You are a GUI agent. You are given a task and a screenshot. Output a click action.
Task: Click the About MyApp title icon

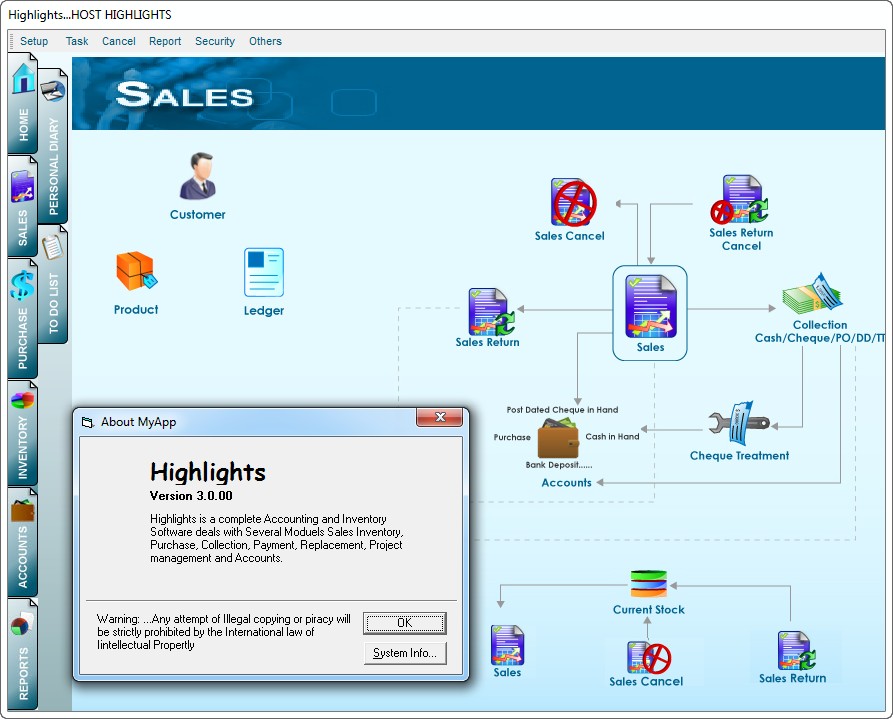click(87, 422)
